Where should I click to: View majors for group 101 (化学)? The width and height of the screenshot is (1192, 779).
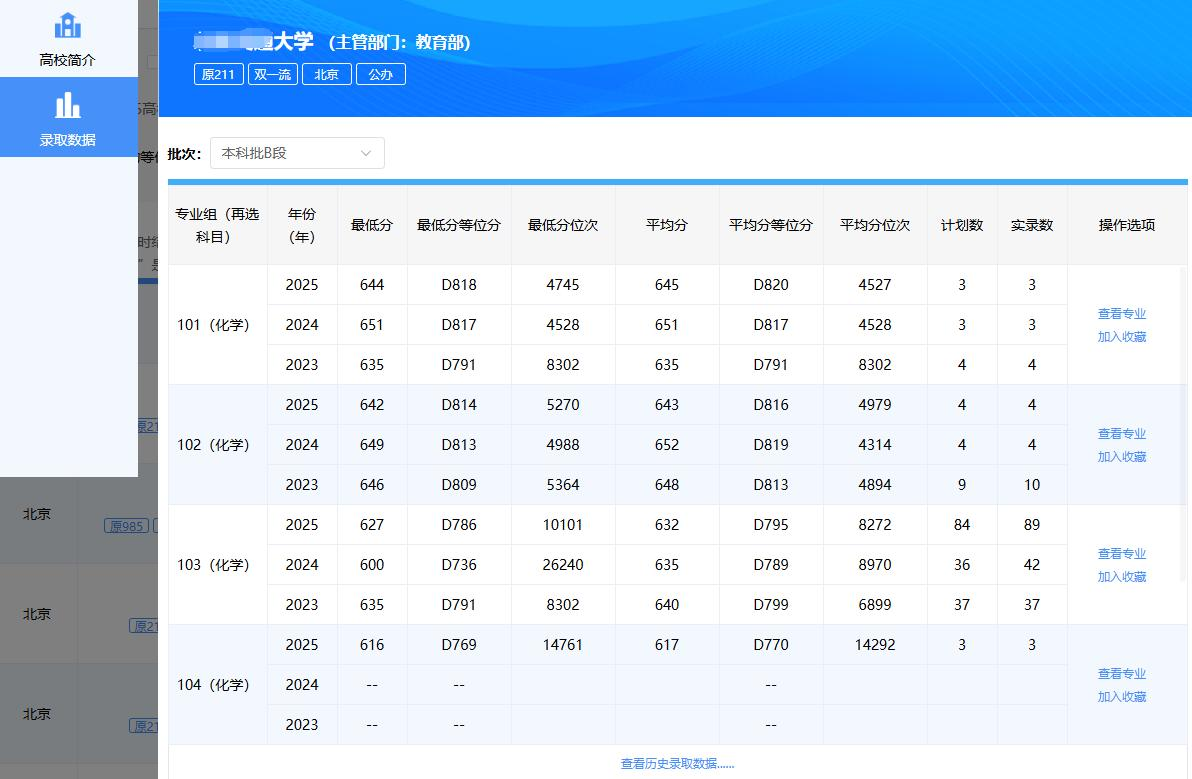tap(1121, 313)
